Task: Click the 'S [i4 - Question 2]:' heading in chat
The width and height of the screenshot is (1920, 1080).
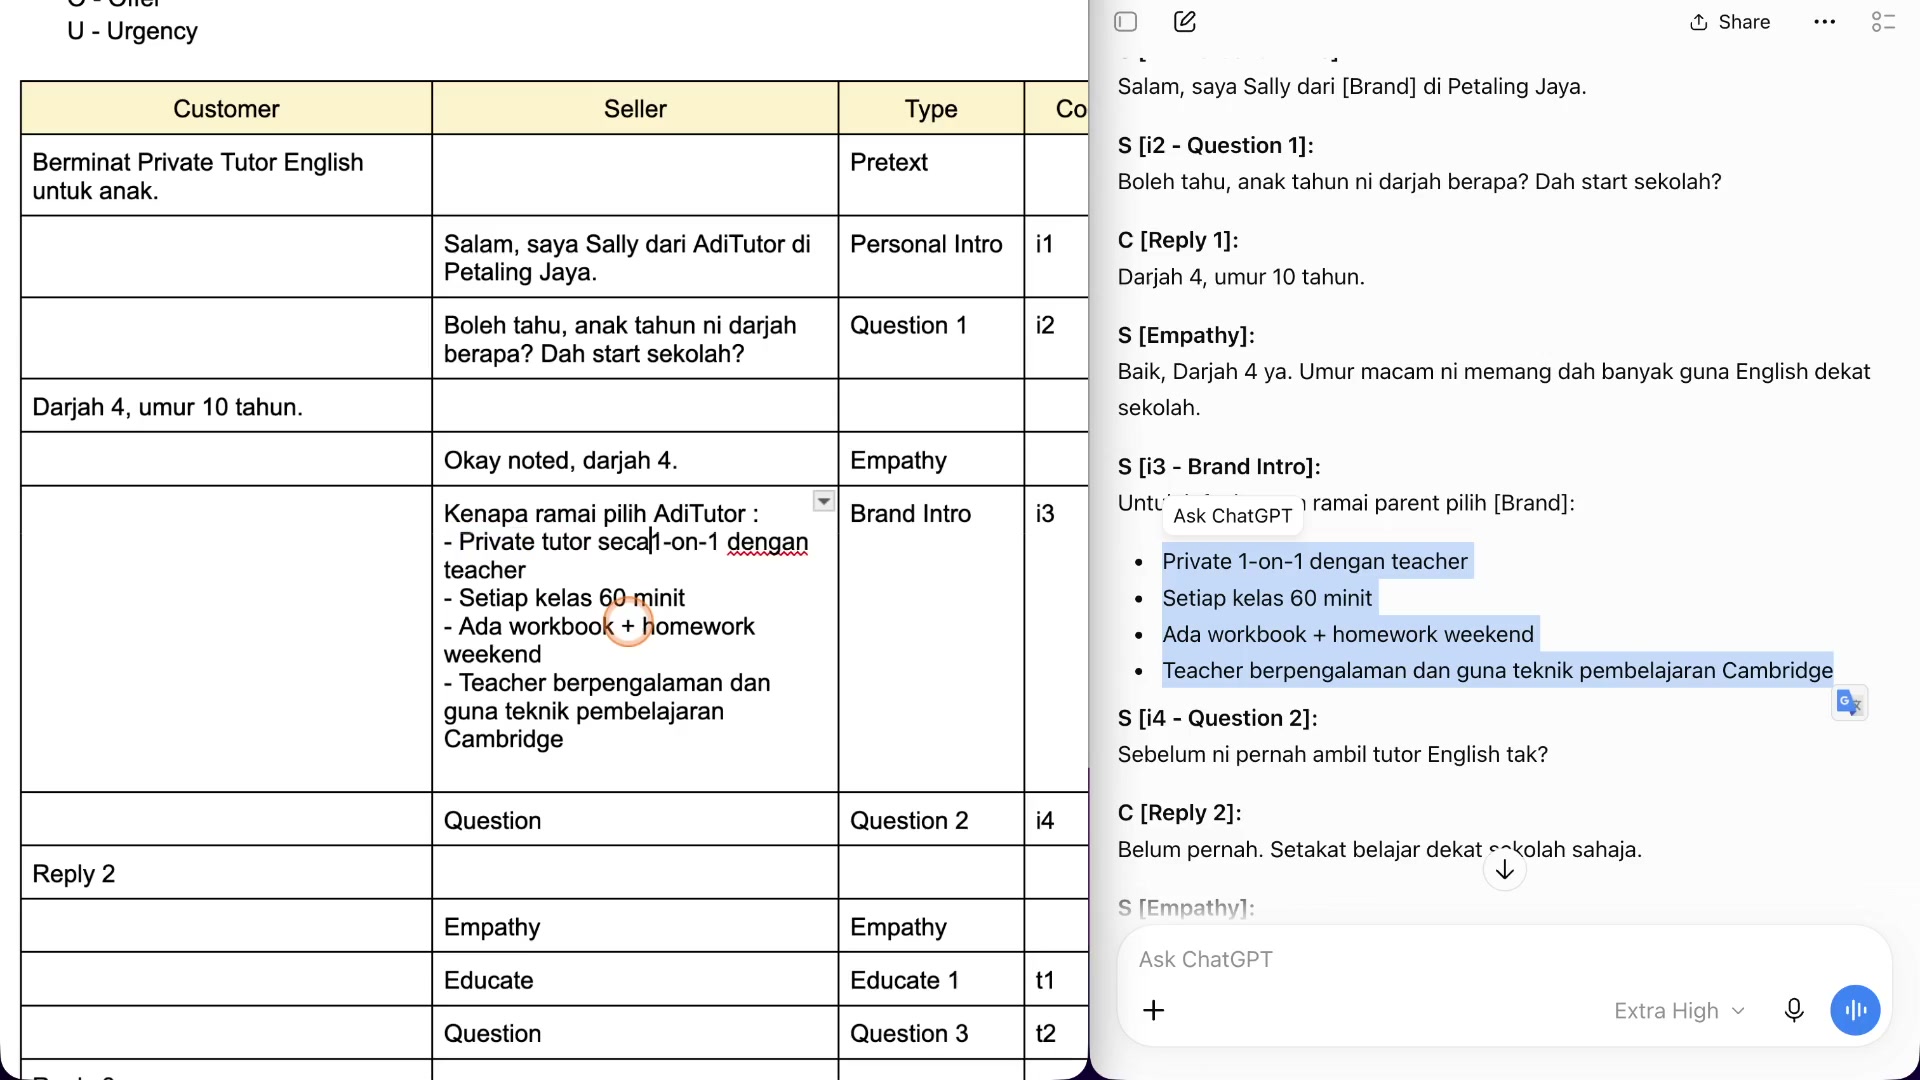Action: pyautogui.click(x=1217, y=718)
